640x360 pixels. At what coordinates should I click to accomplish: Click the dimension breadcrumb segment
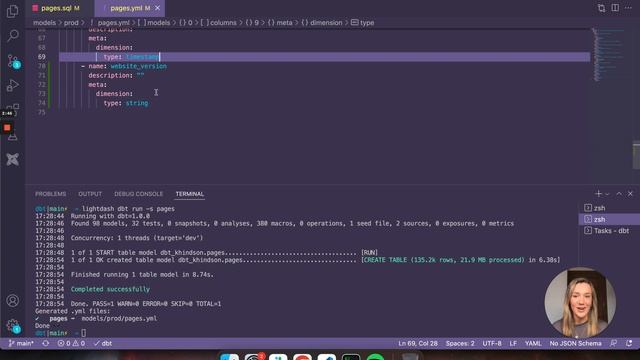click(322, 23)
